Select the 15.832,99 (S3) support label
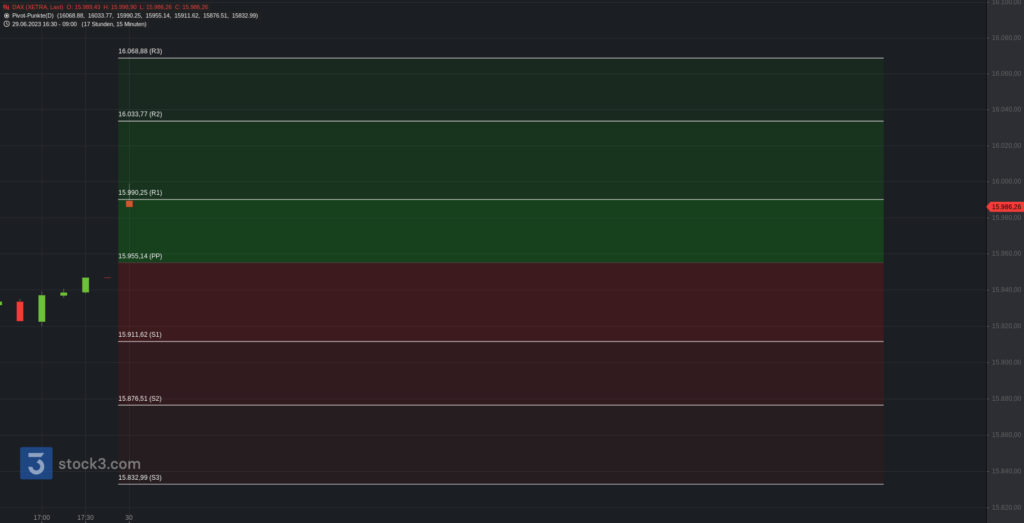Viewport: 1024px width, 523px height. (x=140, y=477)
